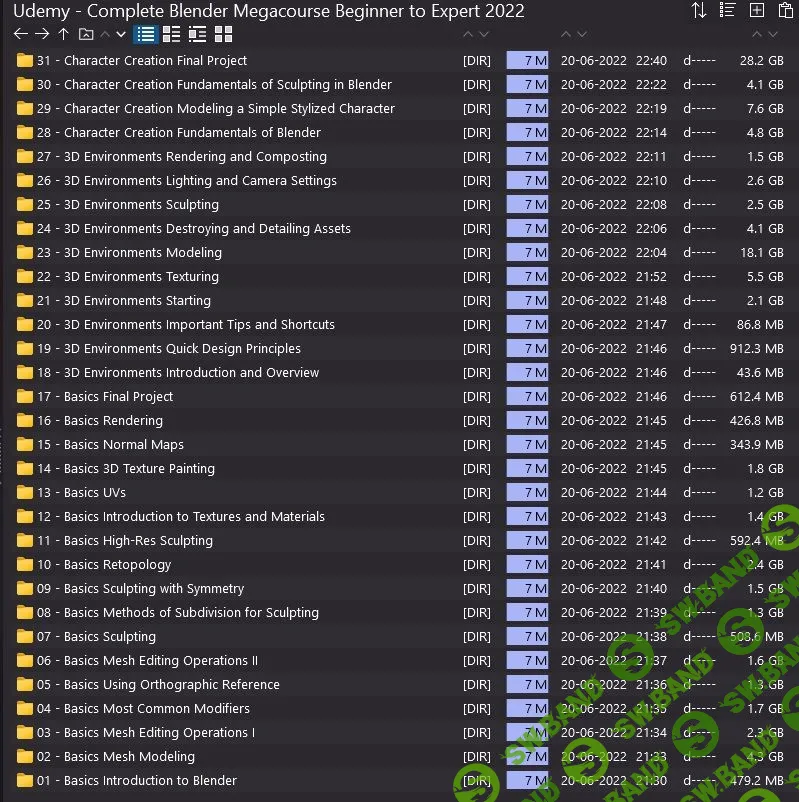Open the new item plus icon
The image size is (799, 802).
pos(757,11)
